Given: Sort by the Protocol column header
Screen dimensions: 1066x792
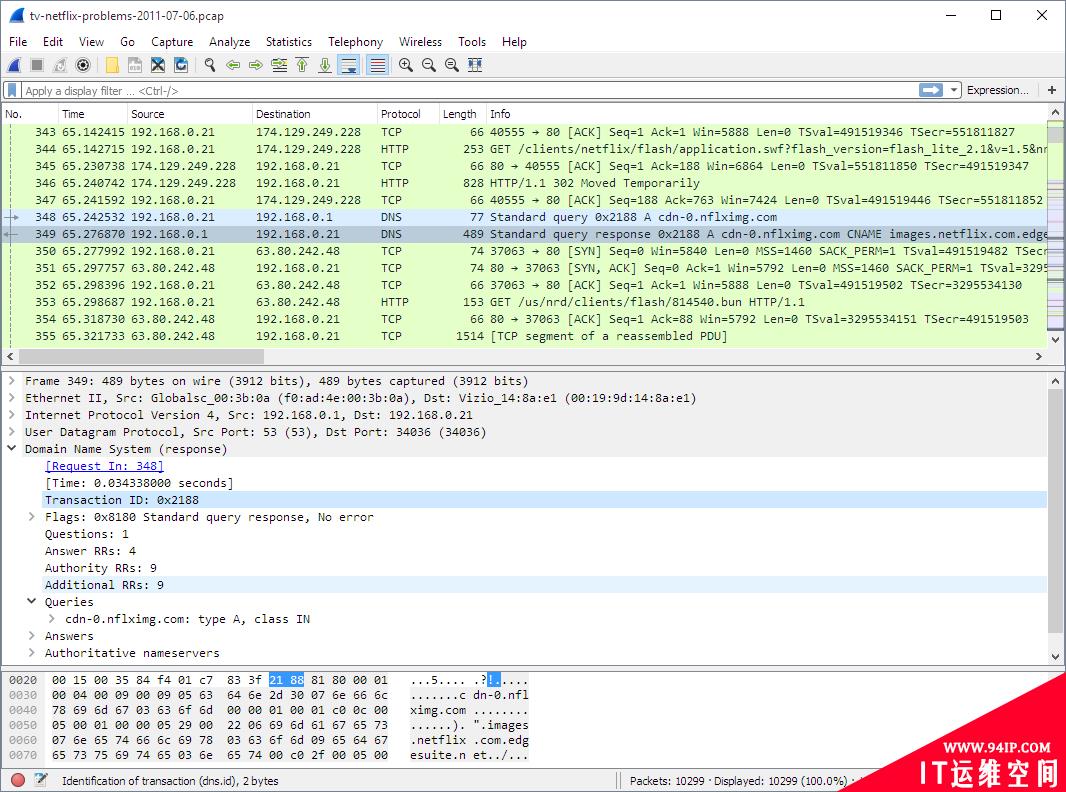Looking at the screenshot, I should [407, 114].
